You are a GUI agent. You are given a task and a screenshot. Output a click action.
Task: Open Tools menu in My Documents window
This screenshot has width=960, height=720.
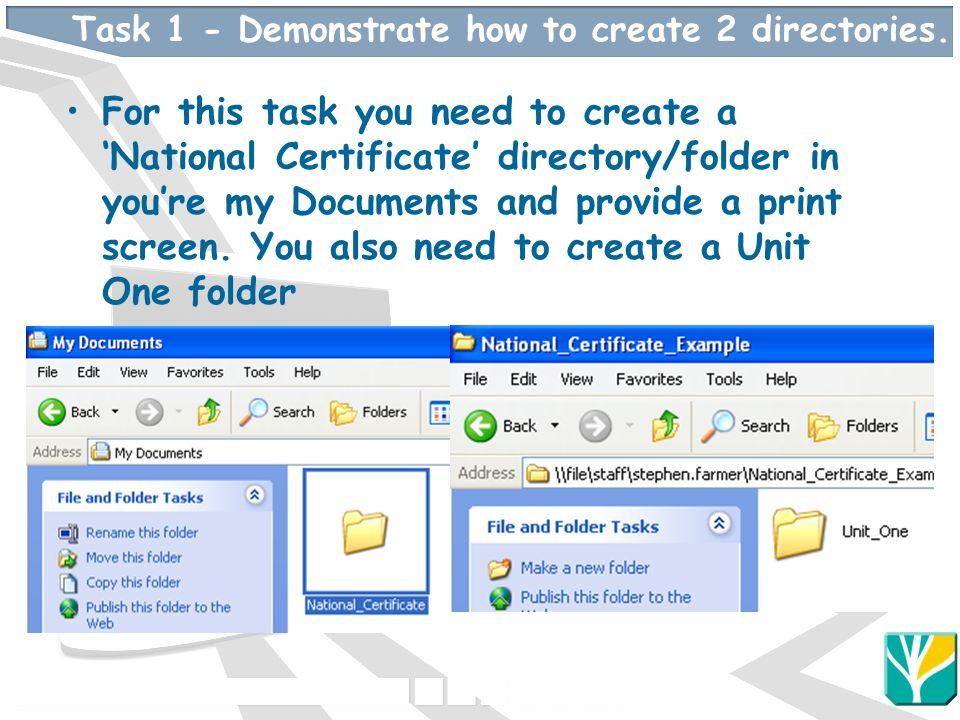pos(259,372)
